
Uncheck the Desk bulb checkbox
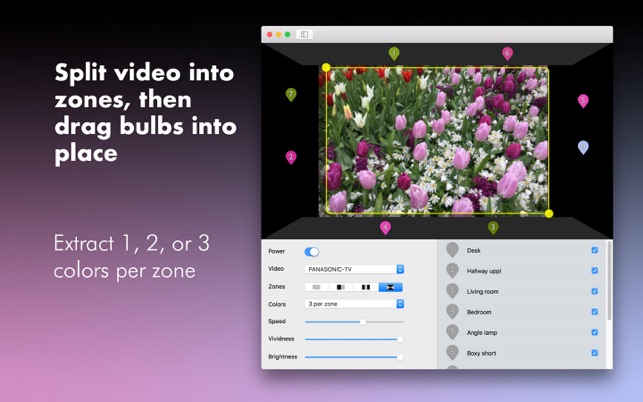coord(595,250)
